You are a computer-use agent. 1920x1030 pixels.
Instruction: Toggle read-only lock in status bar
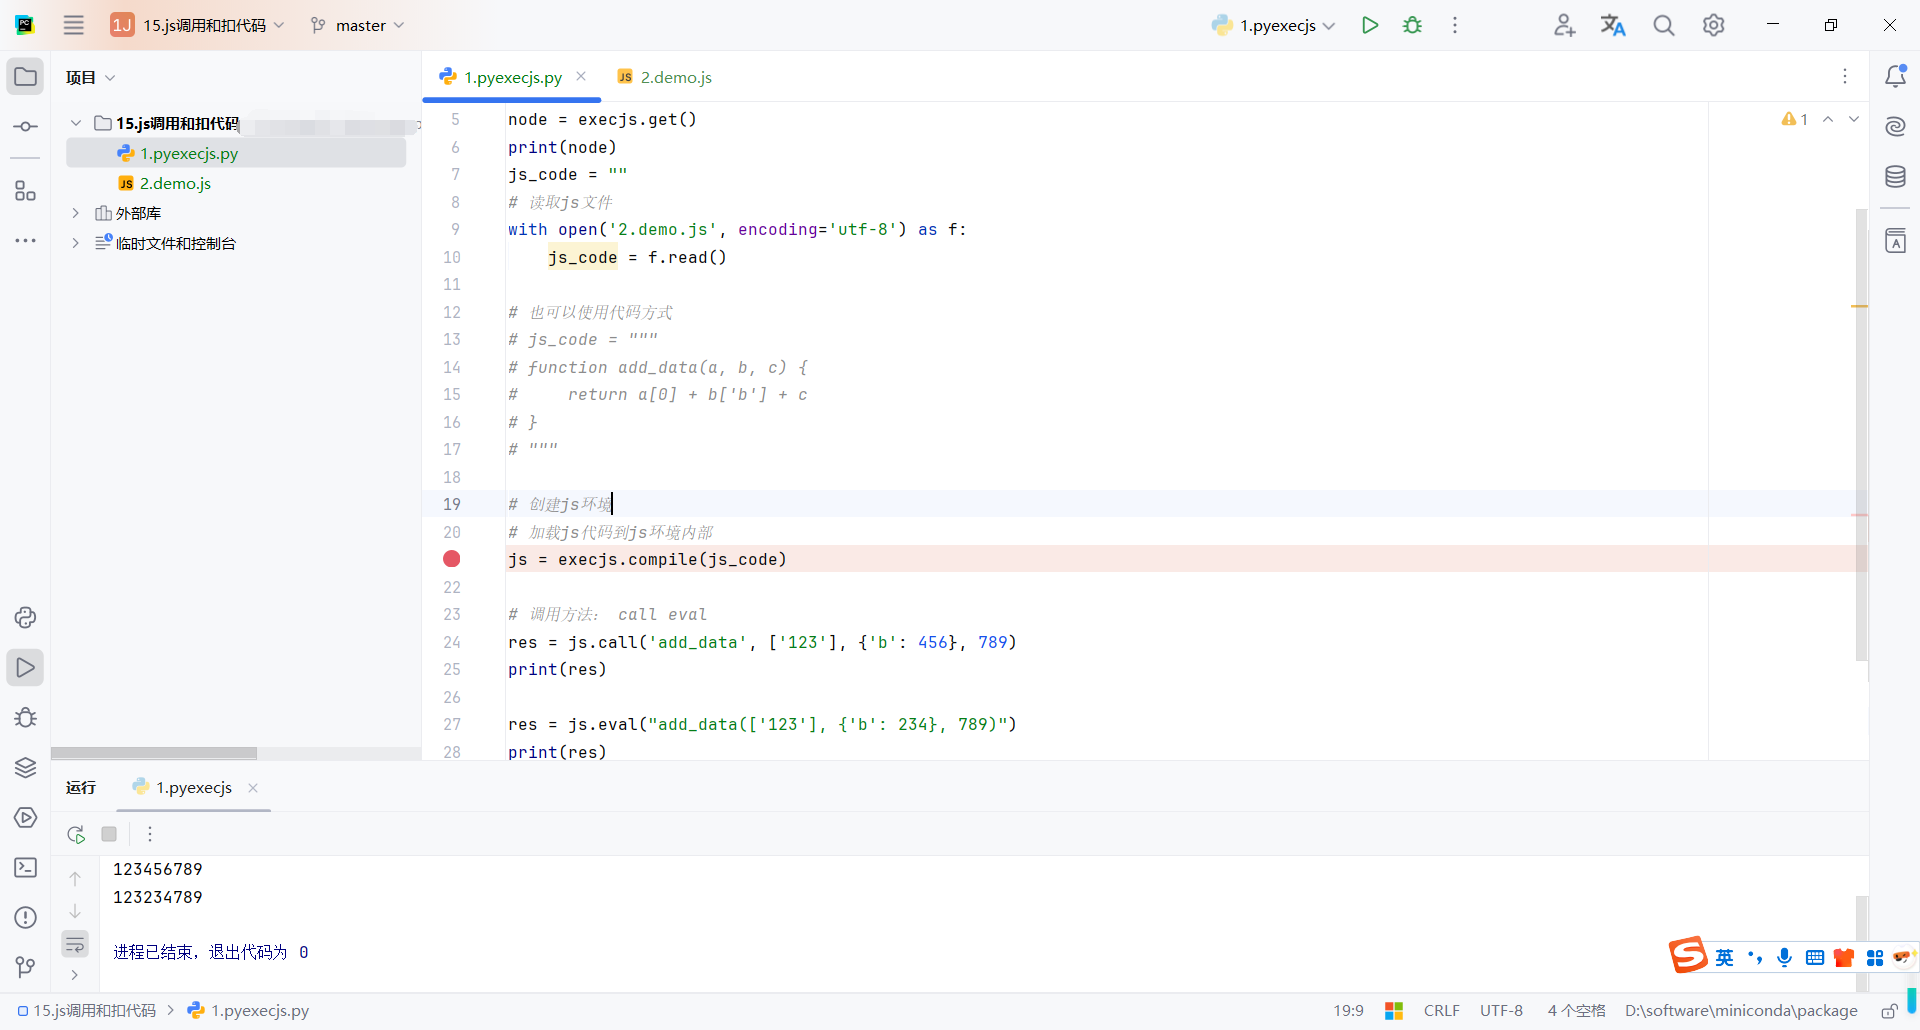pyautogui.click(x=1889, y=1011)
